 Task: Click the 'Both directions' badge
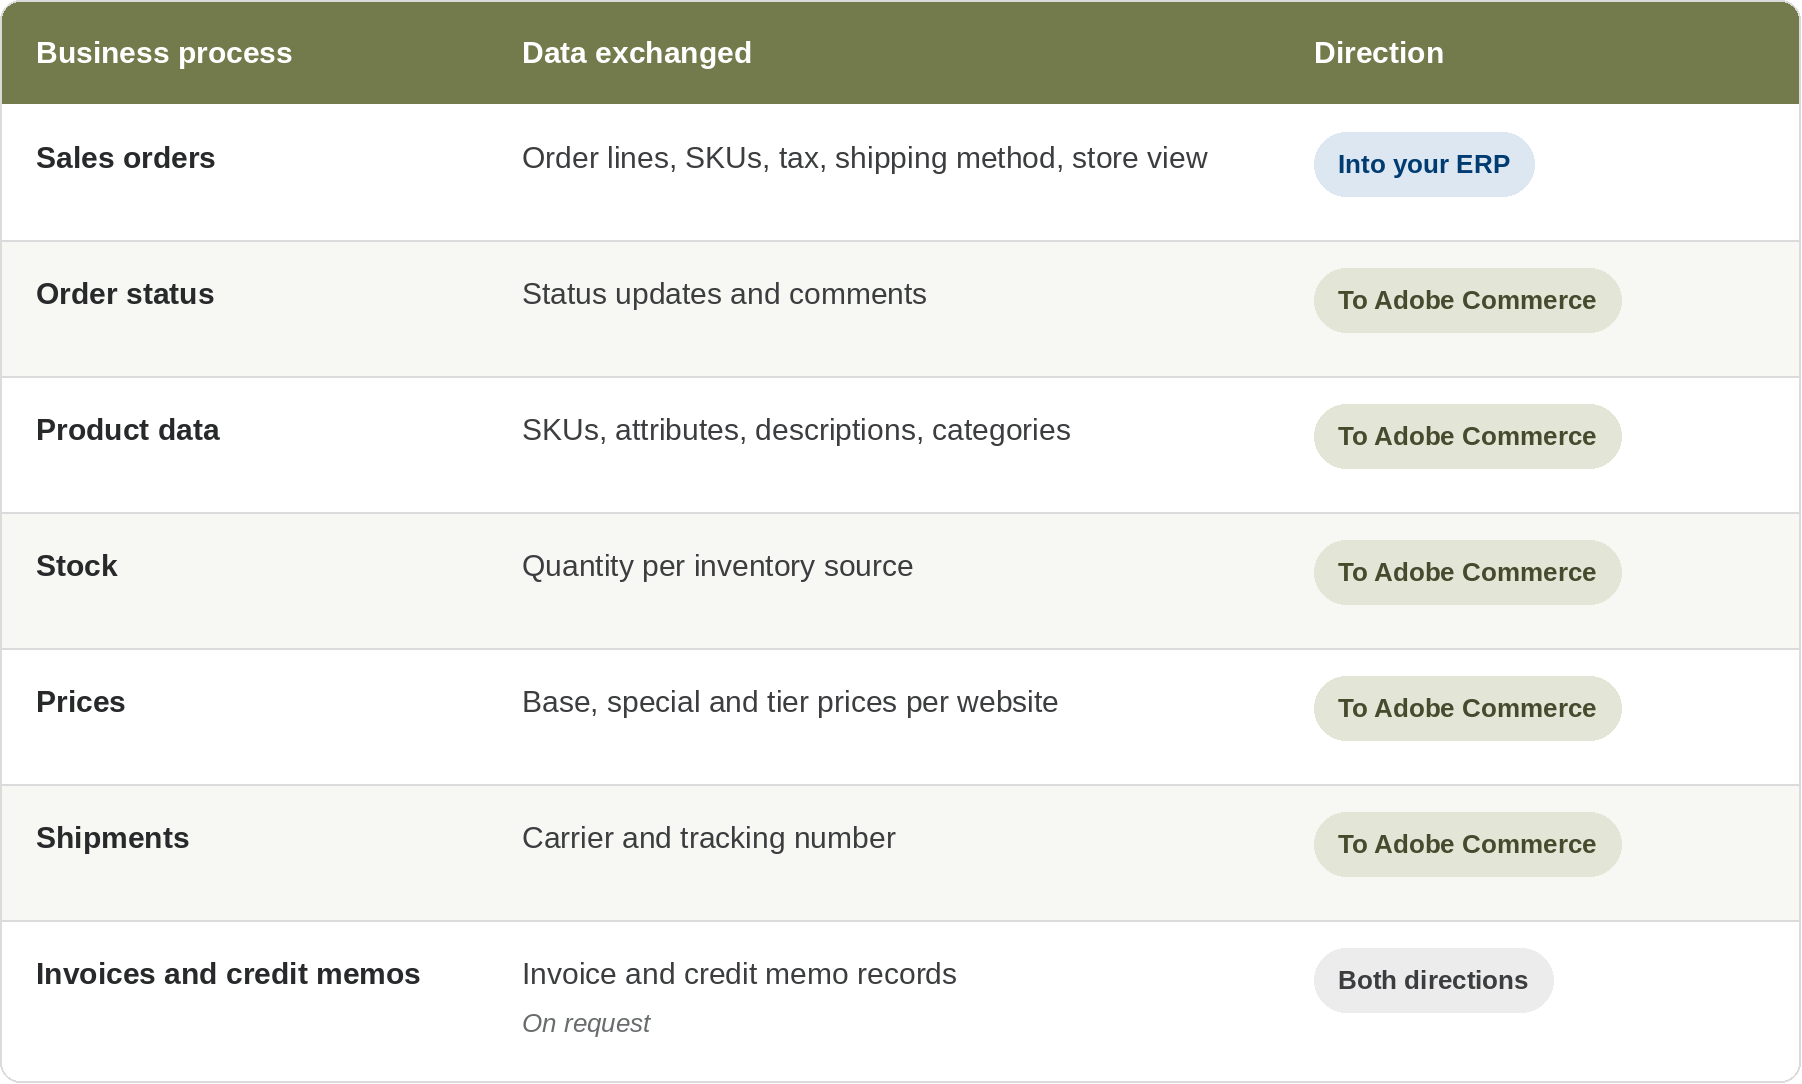point(1433,980)
